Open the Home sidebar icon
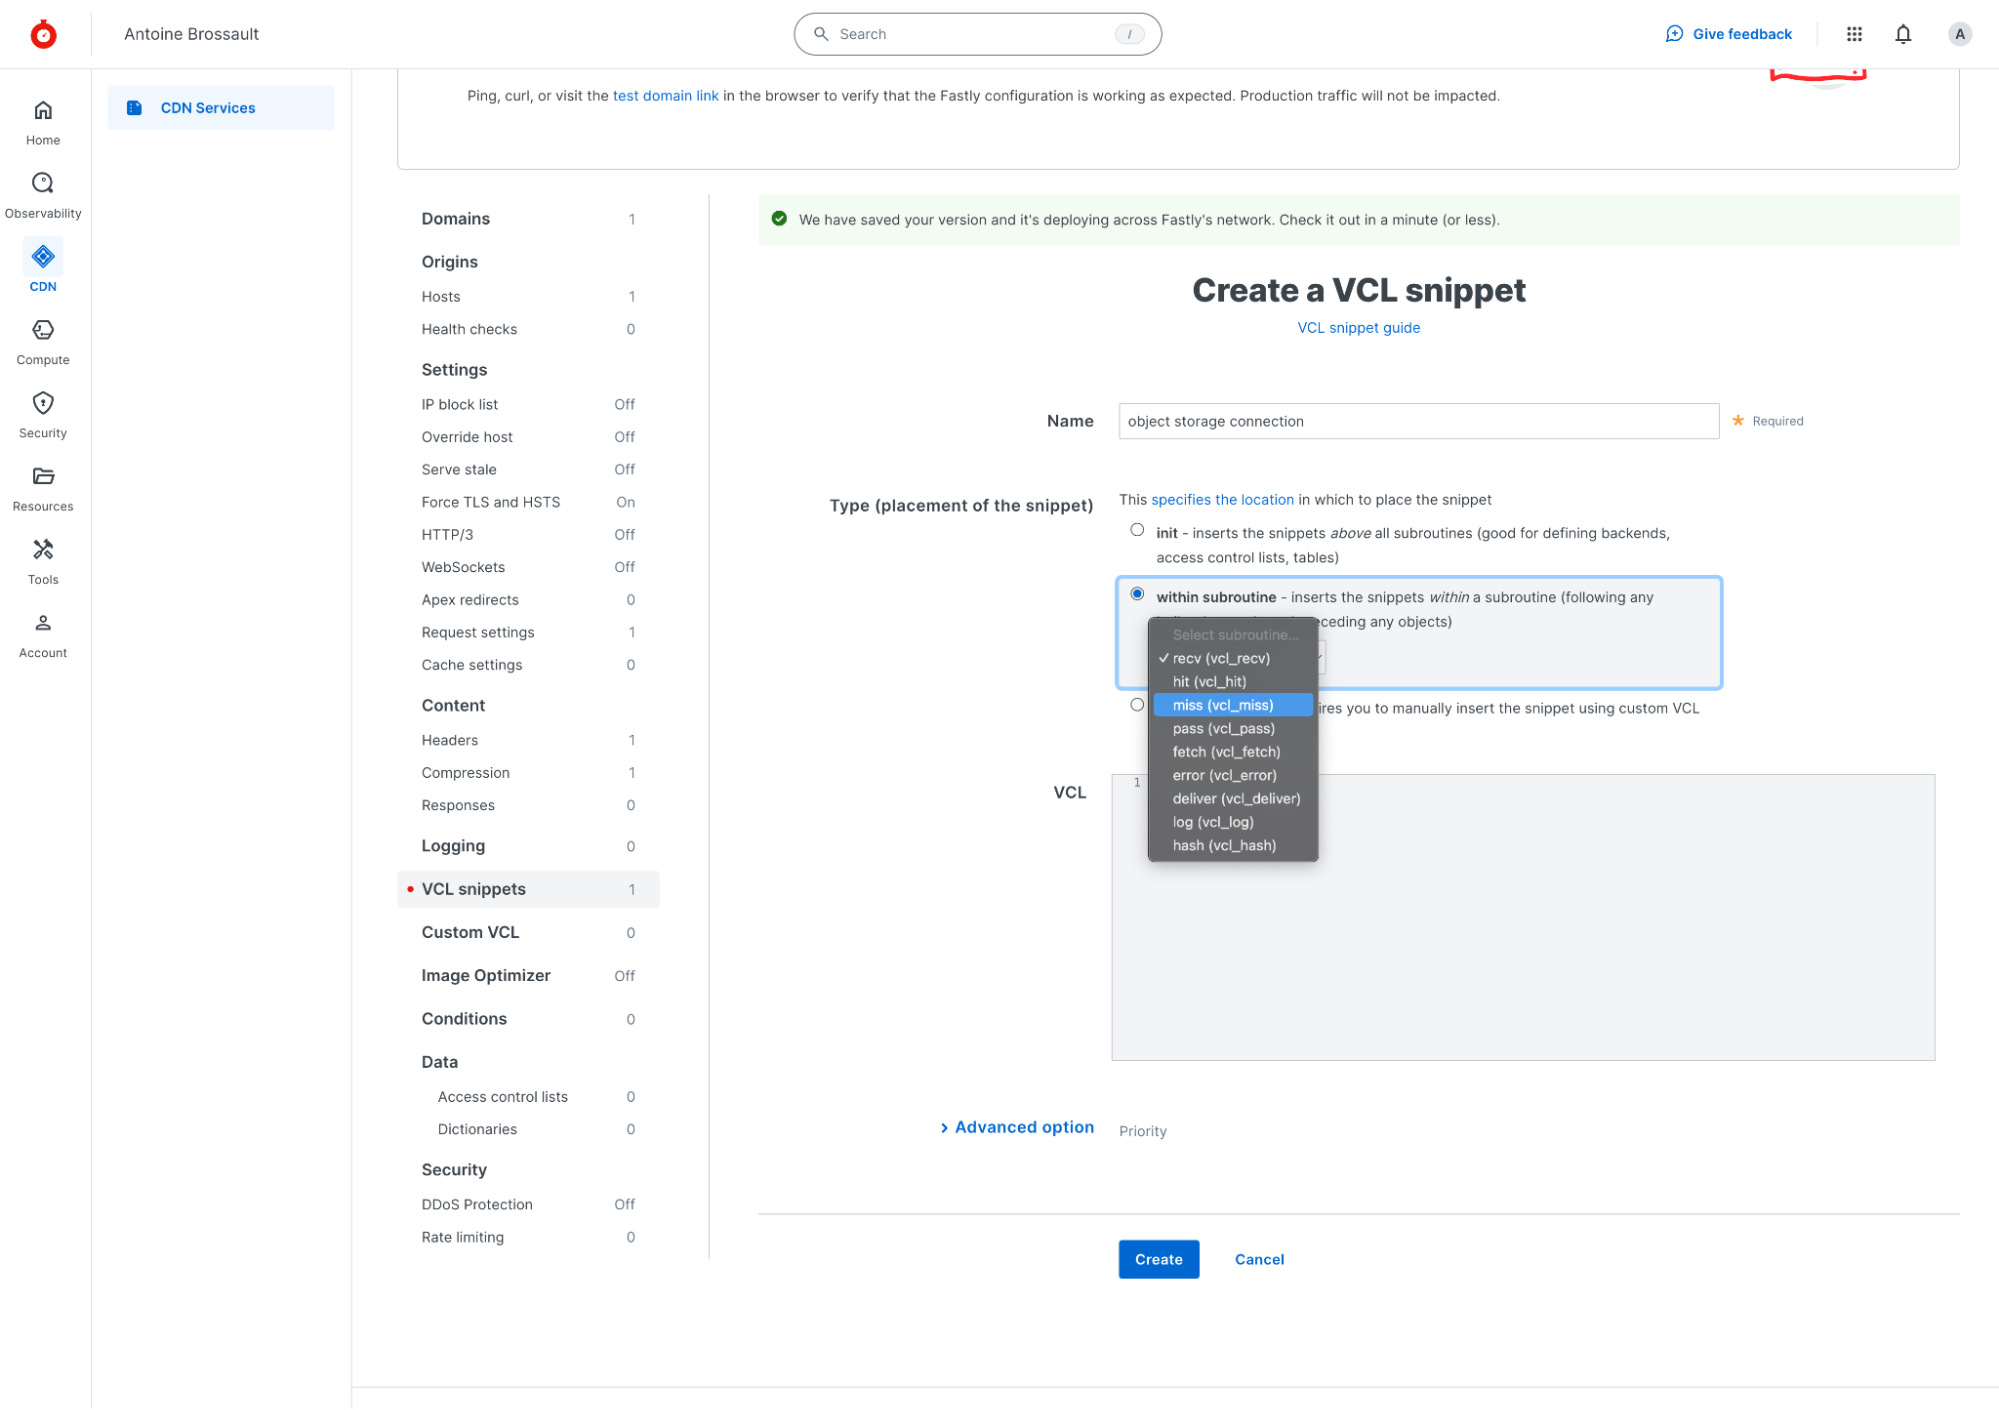 (x=43, y=110)
